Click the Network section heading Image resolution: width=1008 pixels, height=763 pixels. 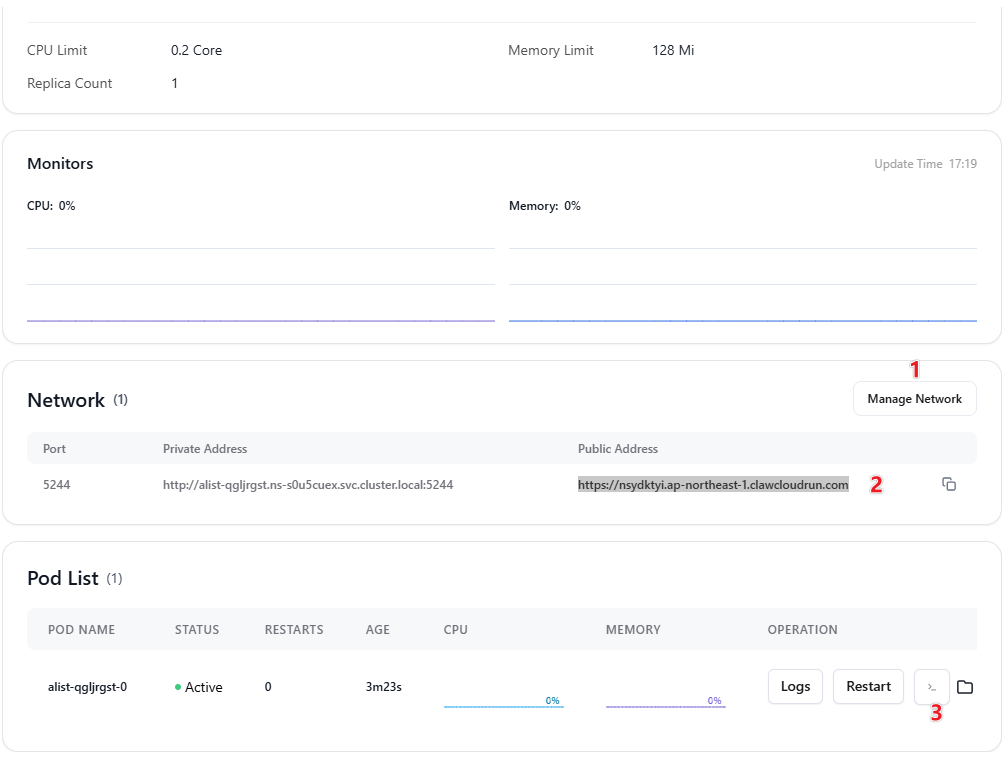pos(66,400)
